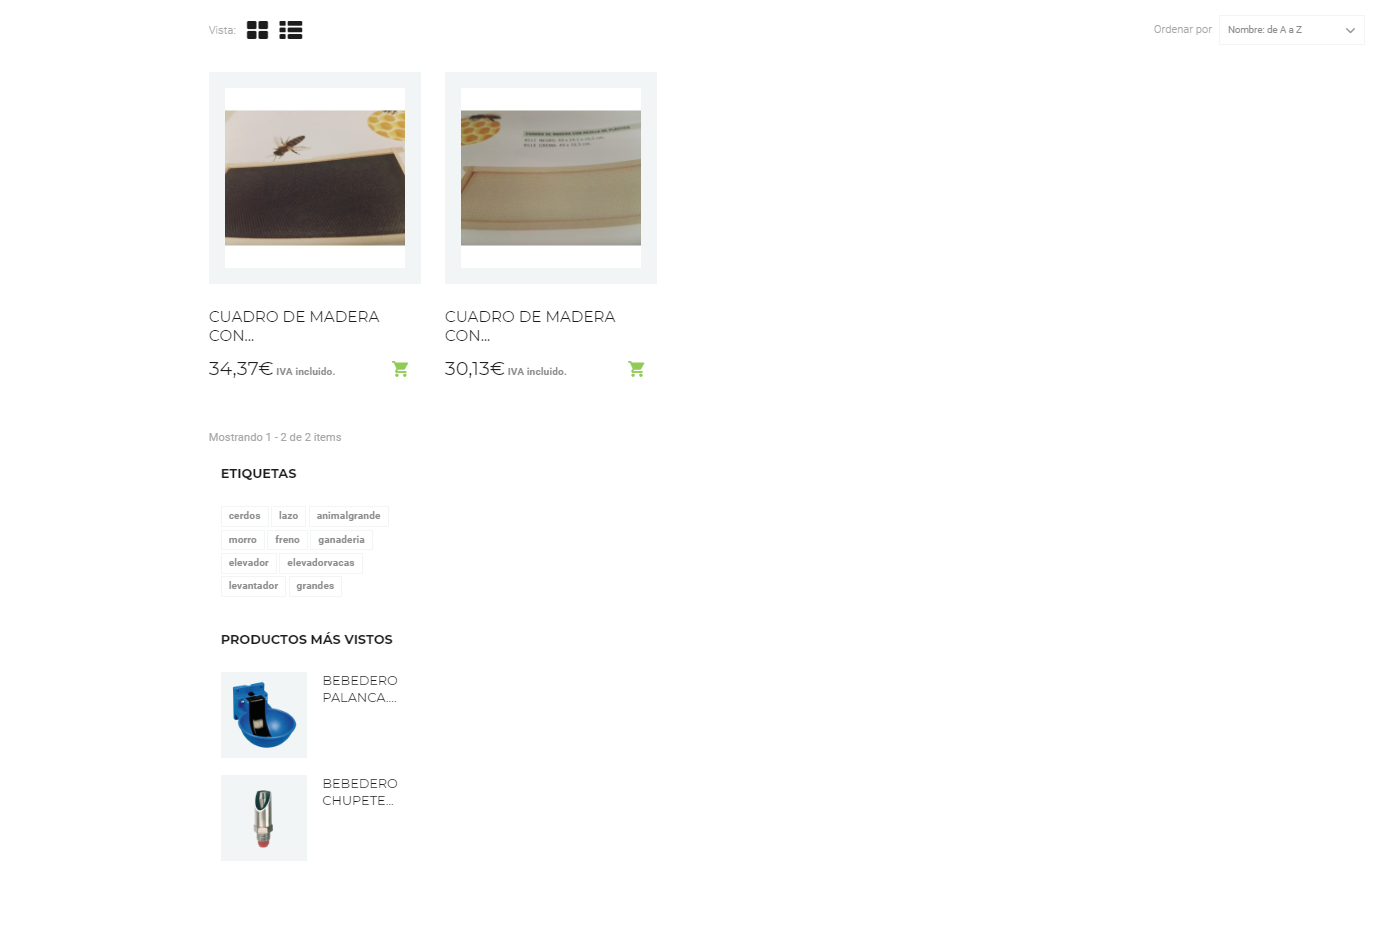The image size is (1398, 928).
Task: Click chevron arrow in sort dropdown
Action: (1350, 30)
